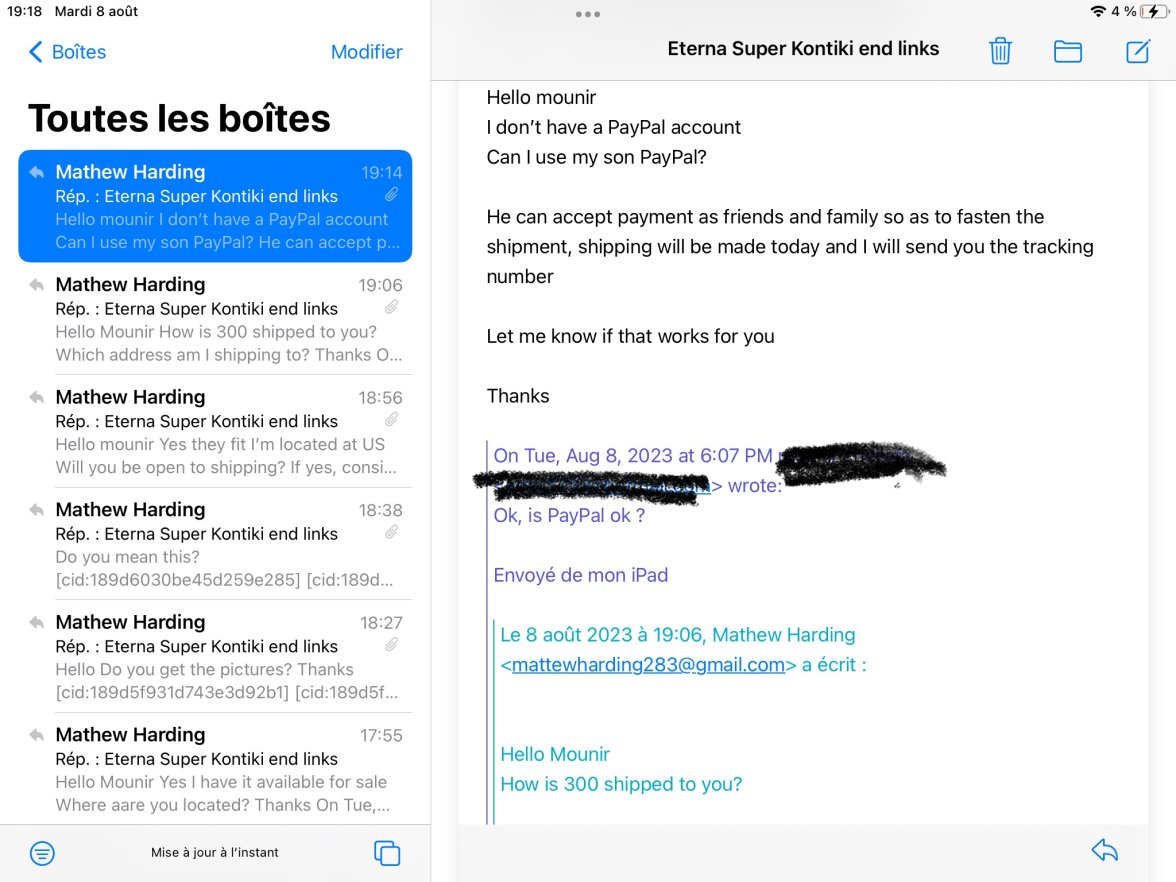Tap the battery indicator in status bar

(x=1153, y=12)
